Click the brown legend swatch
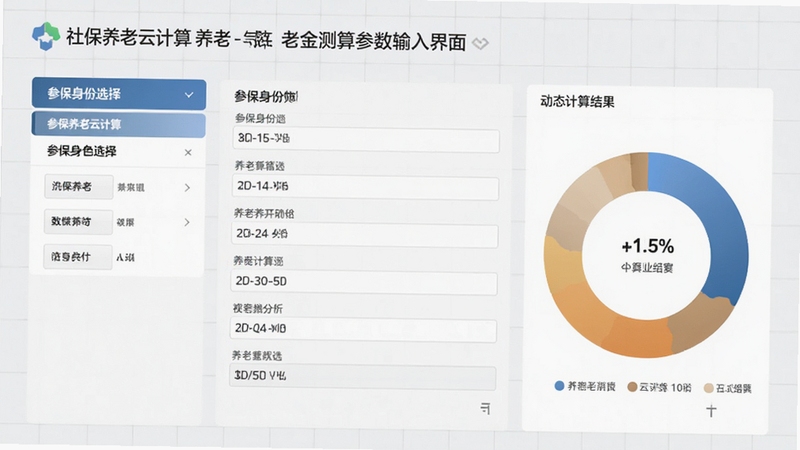 [632, 387]
